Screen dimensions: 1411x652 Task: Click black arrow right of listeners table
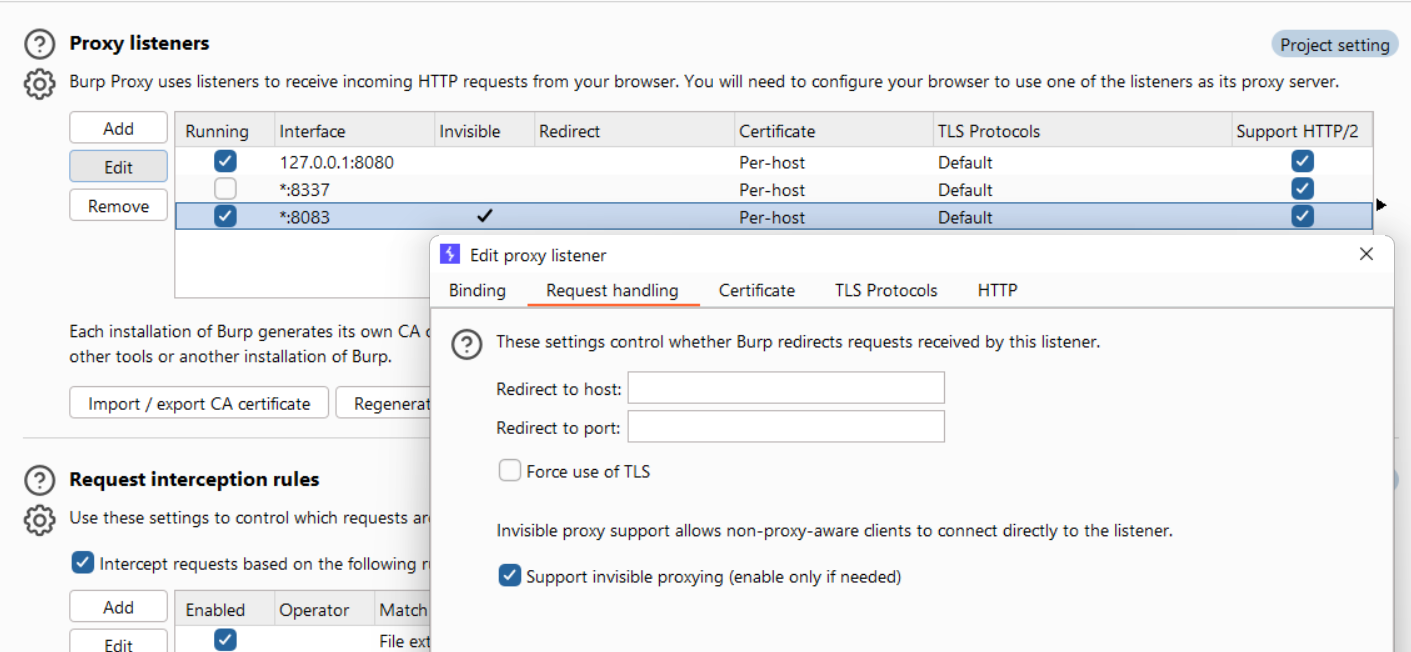[x=1381, y=205]
